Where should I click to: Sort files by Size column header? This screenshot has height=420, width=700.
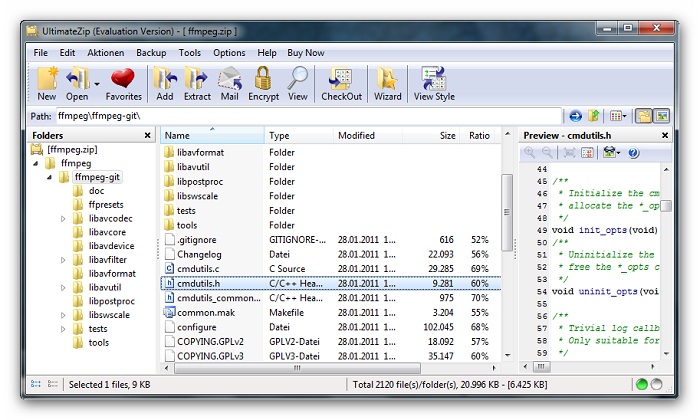447,135
